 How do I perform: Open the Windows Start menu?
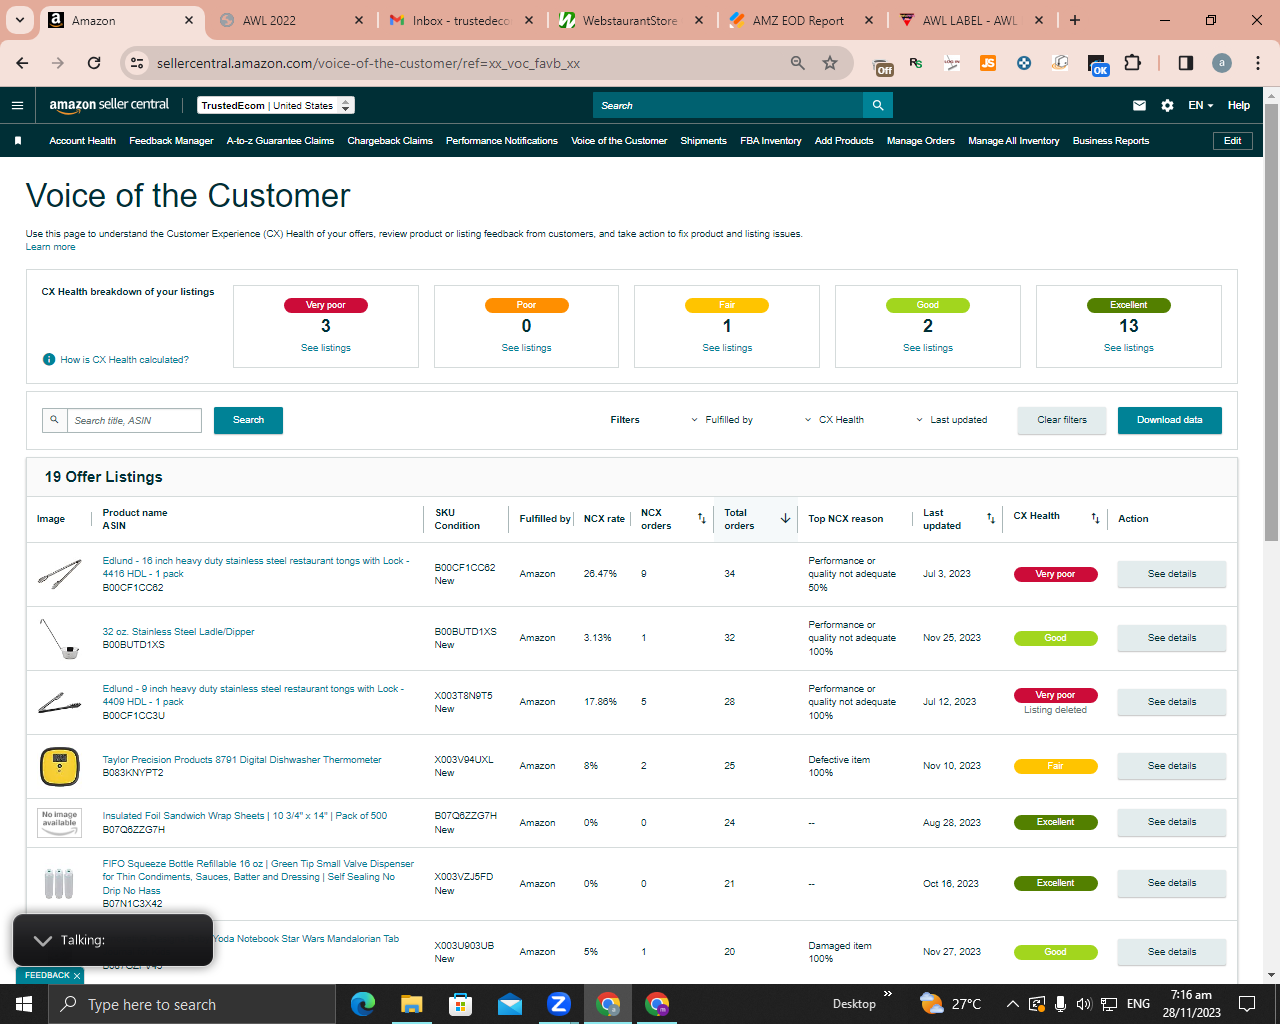click(24, 1004)
